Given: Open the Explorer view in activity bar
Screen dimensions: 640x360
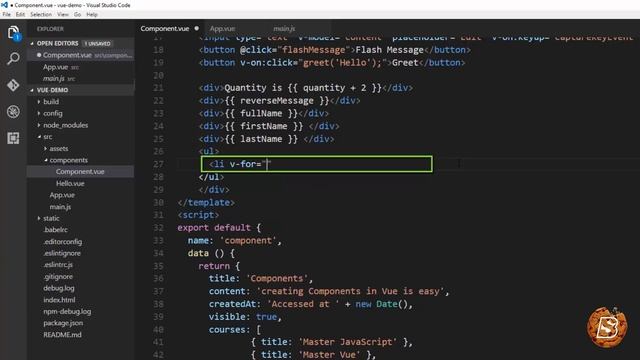Looking at the screenshot, I should point(13,33).
